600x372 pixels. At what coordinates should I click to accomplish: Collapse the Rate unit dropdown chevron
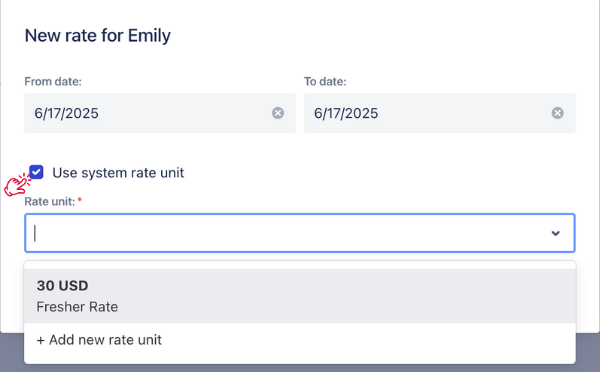pos(555,233)
